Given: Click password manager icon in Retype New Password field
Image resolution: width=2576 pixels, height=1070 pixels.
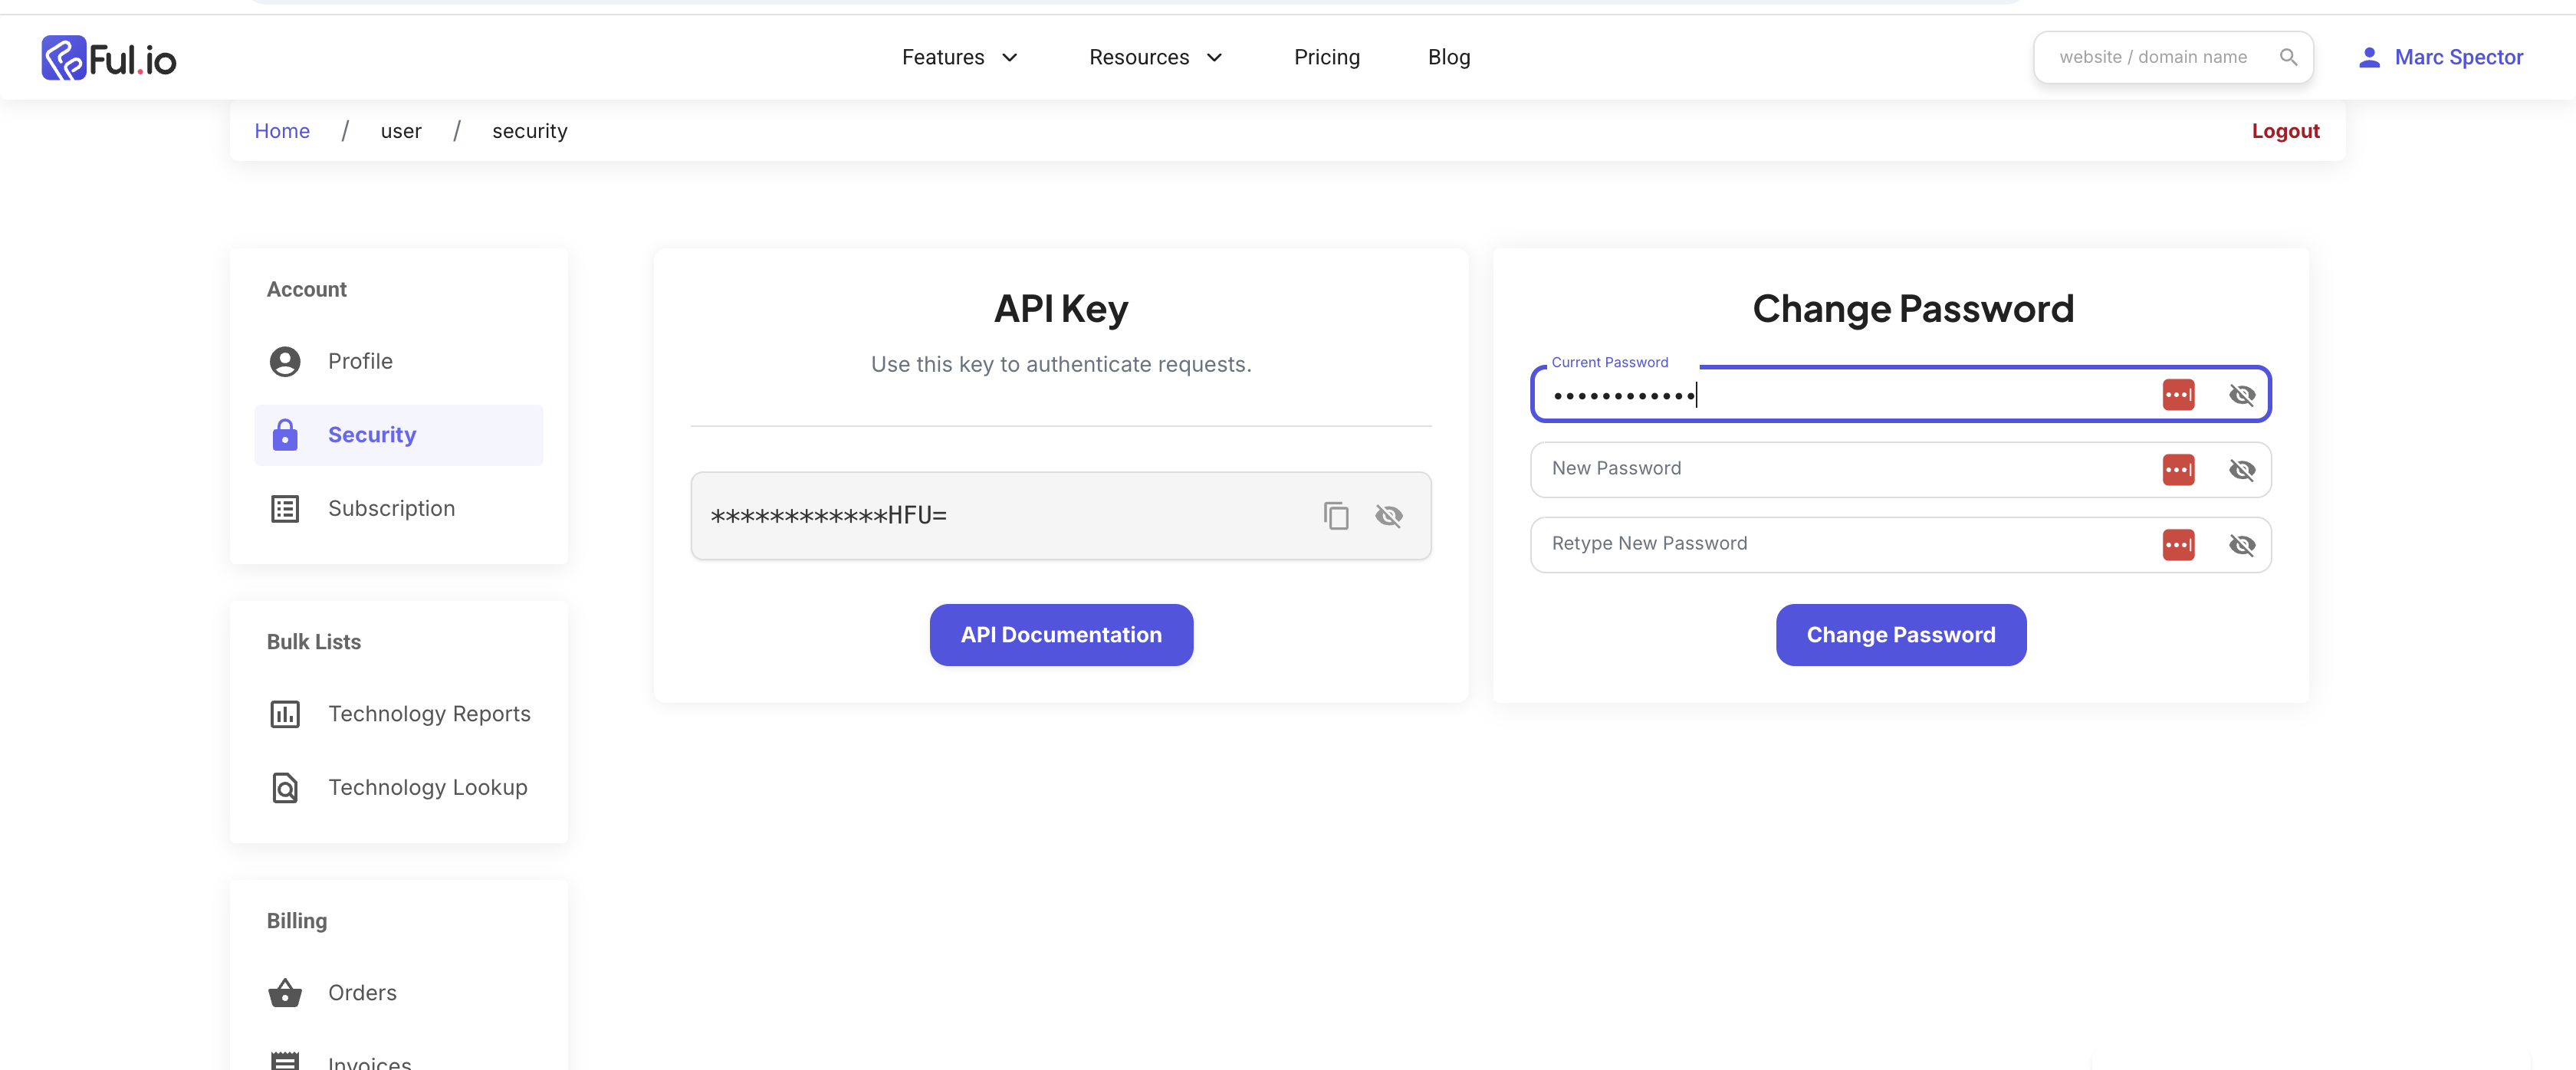Looking at the screenshot, I should [x=2178, y=545].
